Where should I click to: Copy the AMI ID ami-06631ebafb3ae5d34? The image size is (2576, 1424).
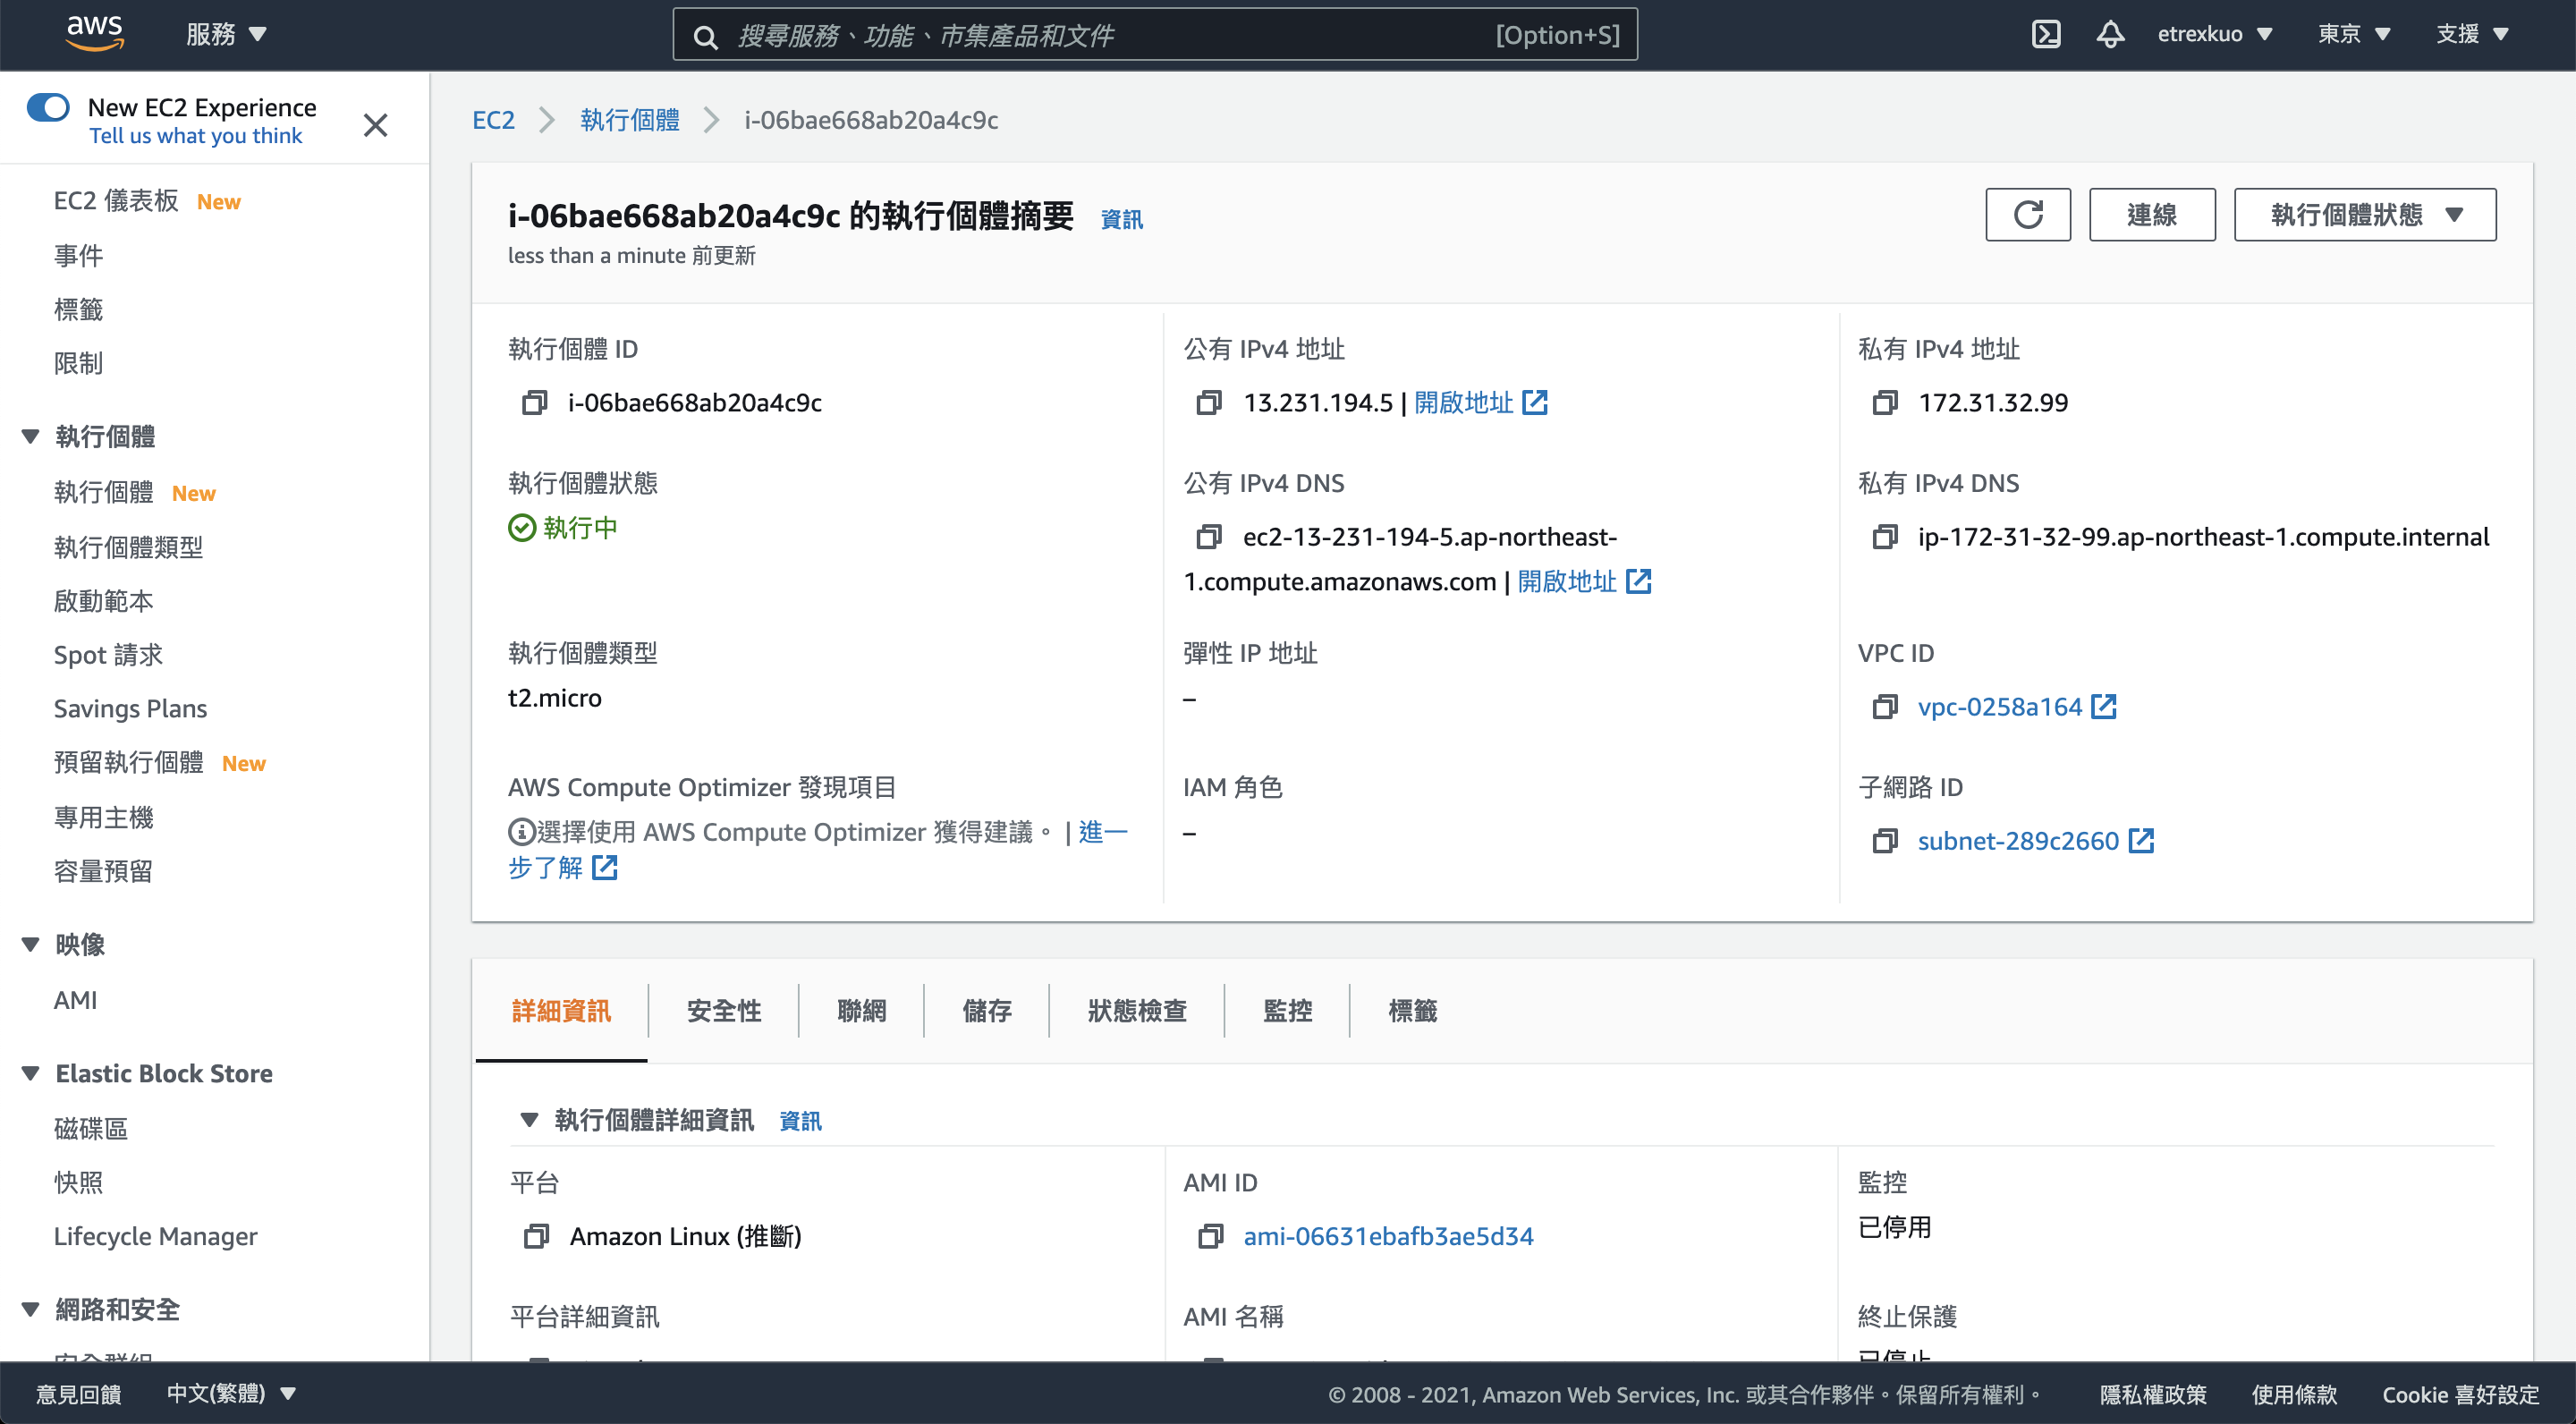pos(1210,1236)
